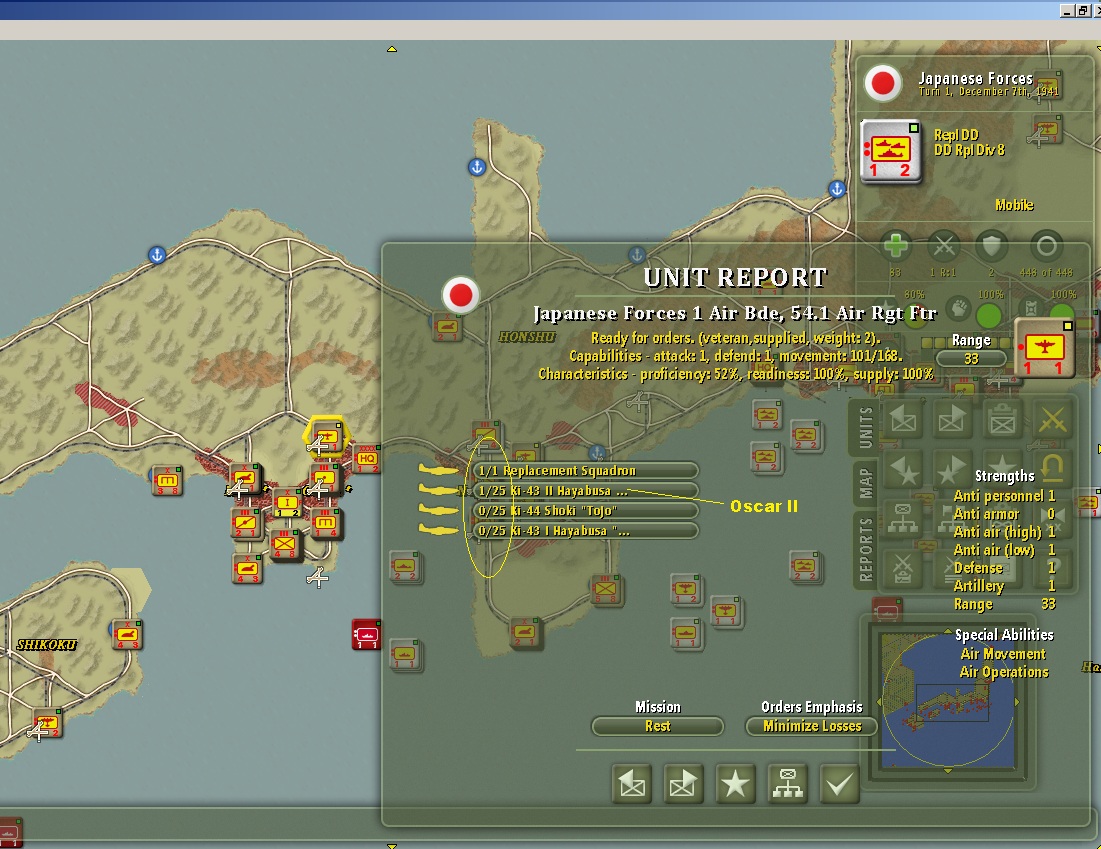Select the red enemy naval unit counter

pos(366,634)
